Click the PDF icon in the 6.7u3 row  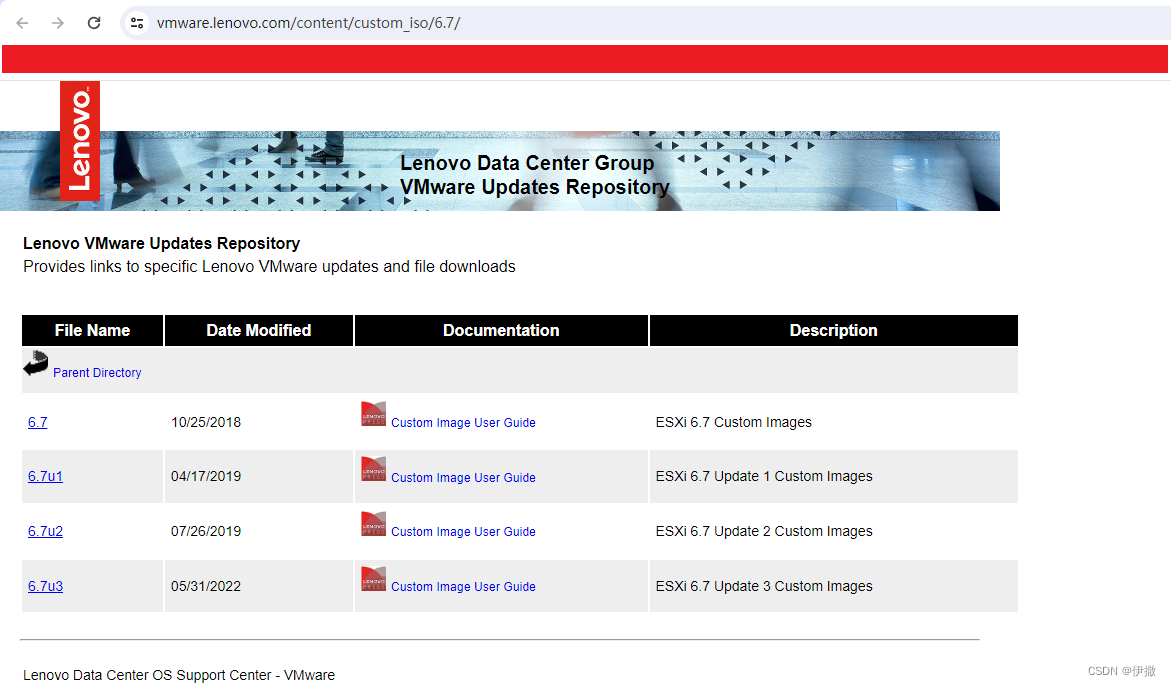(x=372, y=577)
